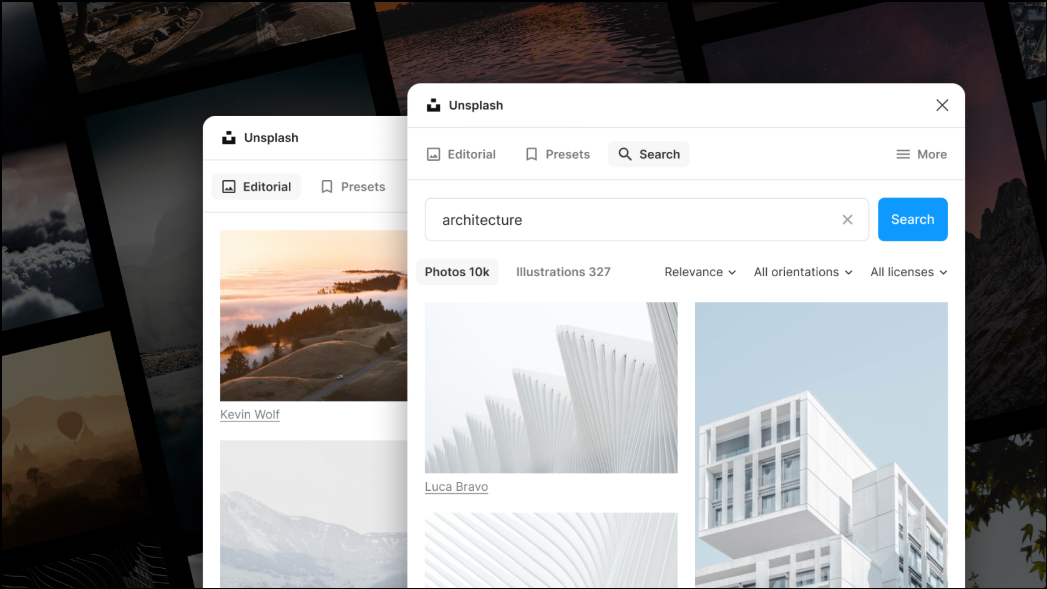The image size is (1047, 589).
Task: Click the Unsplash title in front window
Action: pos(475,106)
